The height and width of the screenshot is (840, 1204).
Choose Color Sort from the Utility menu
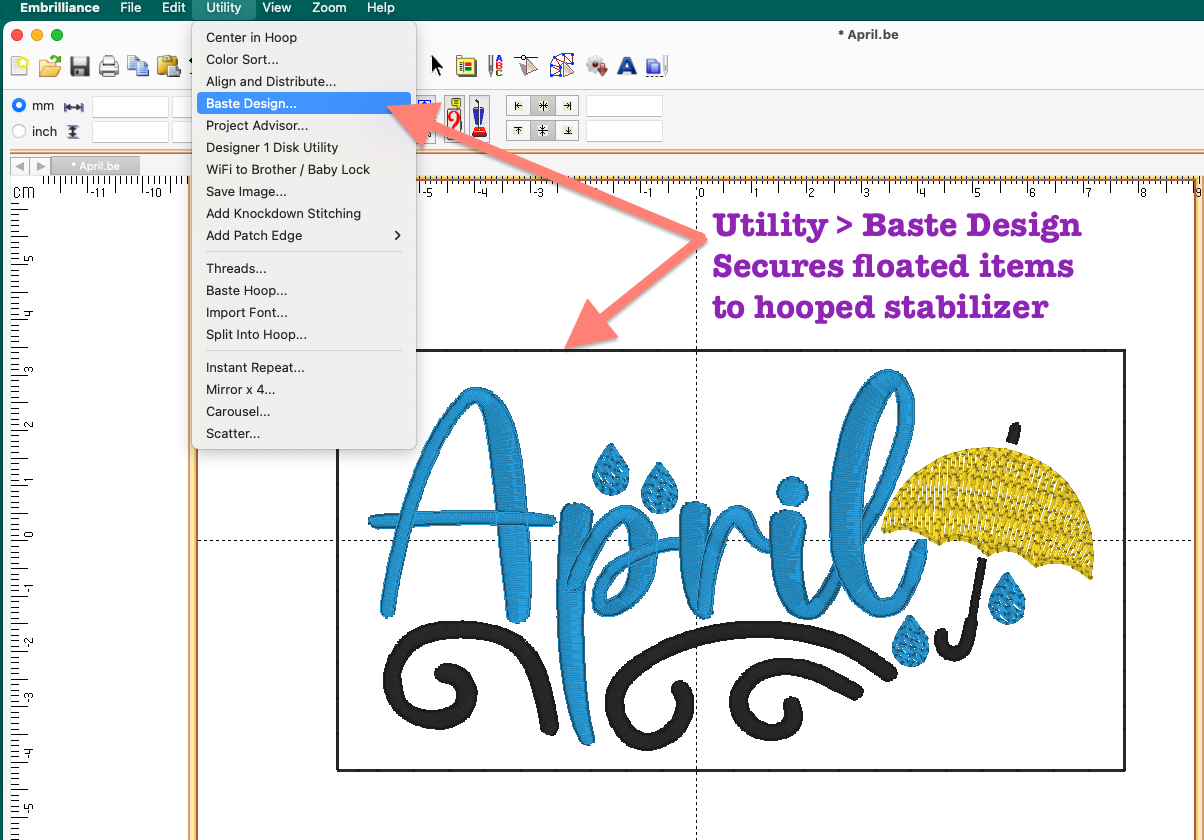pyautogui.click(x=242, y=59)
